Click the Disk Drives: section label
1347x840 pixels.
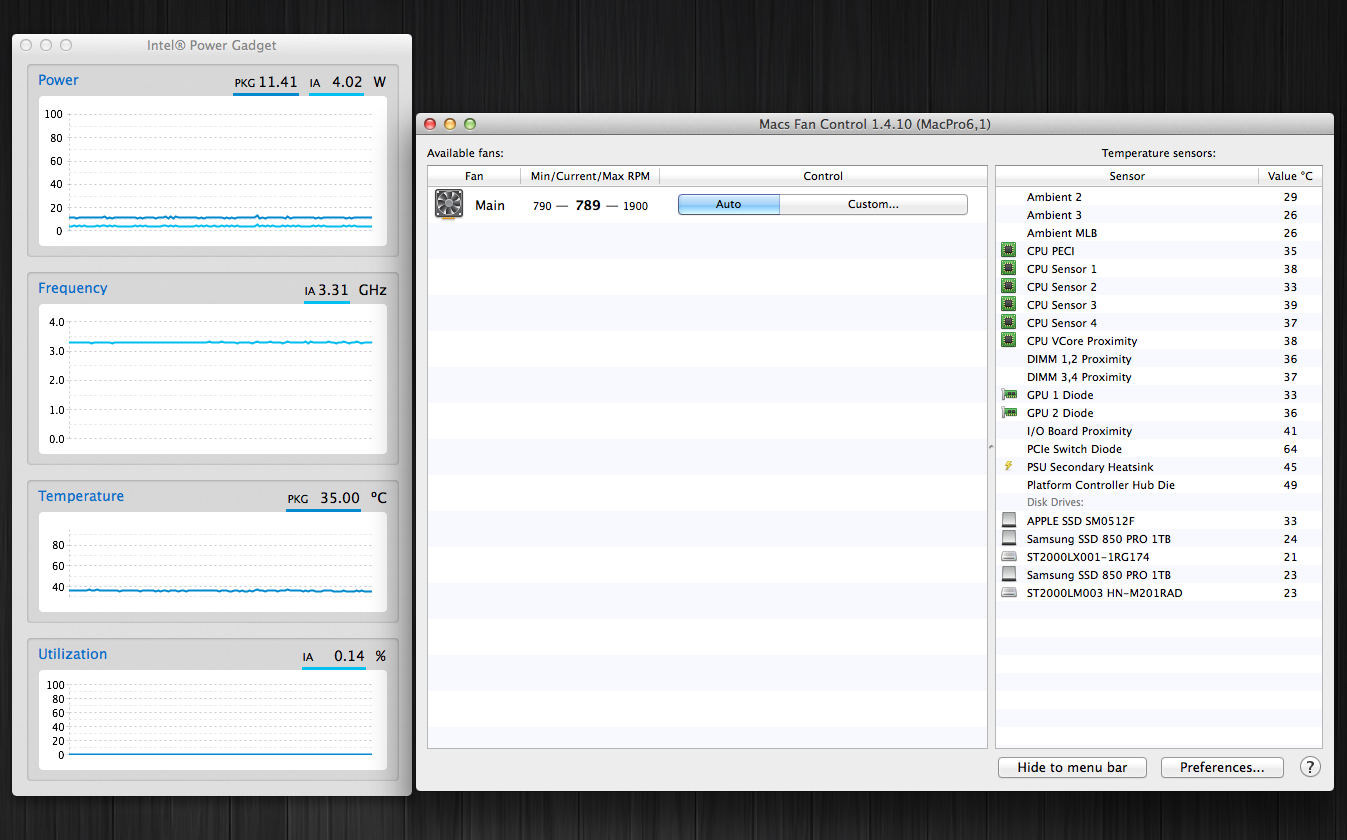click(x=1055, y=502)
